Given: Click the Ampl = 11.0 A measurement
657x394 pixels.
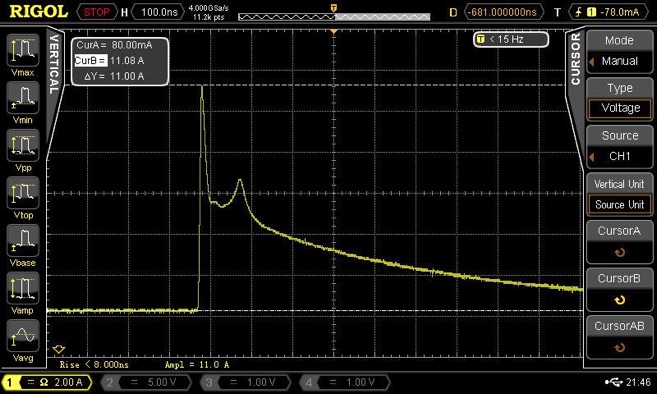Looking at the screenshot, I should 197,365.
